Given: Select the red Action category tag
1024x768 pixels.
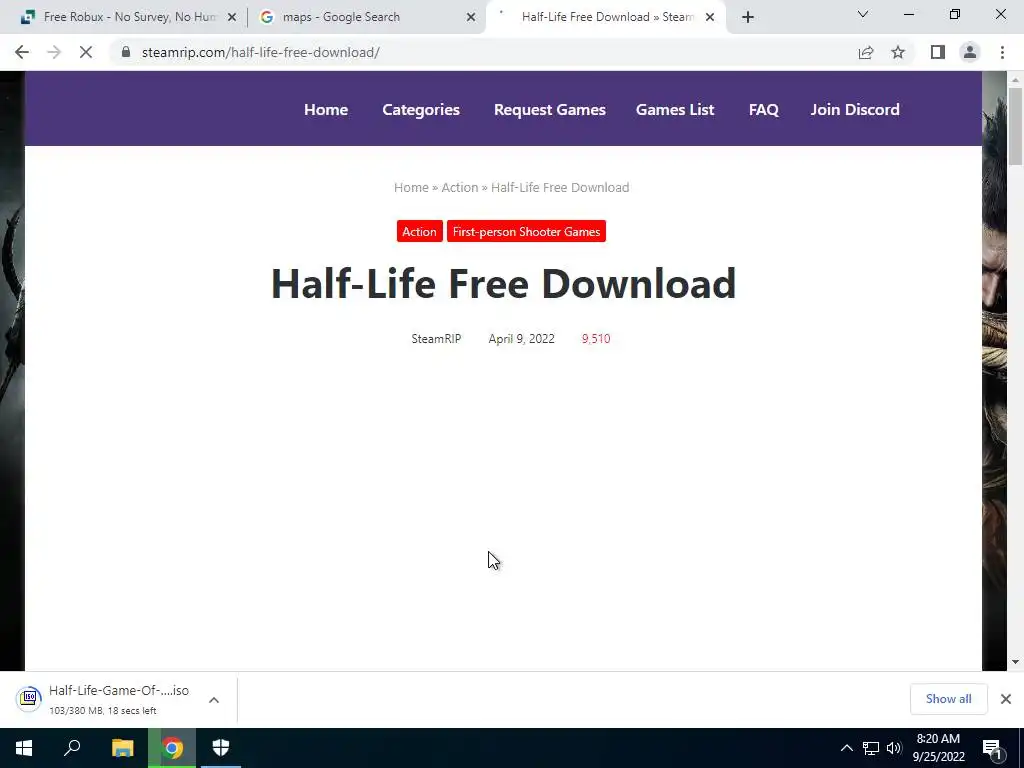Looking at the screenshot, I should [419, 231].
